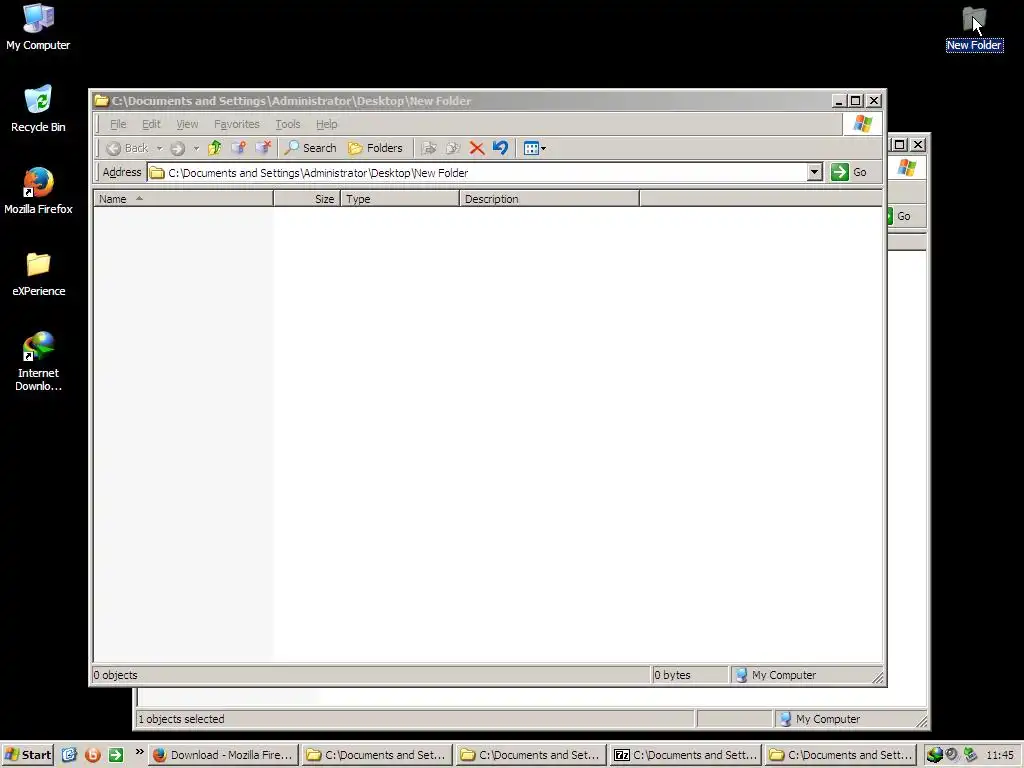
Task: Minimize the front New Folder window
Action: (840, 101)
